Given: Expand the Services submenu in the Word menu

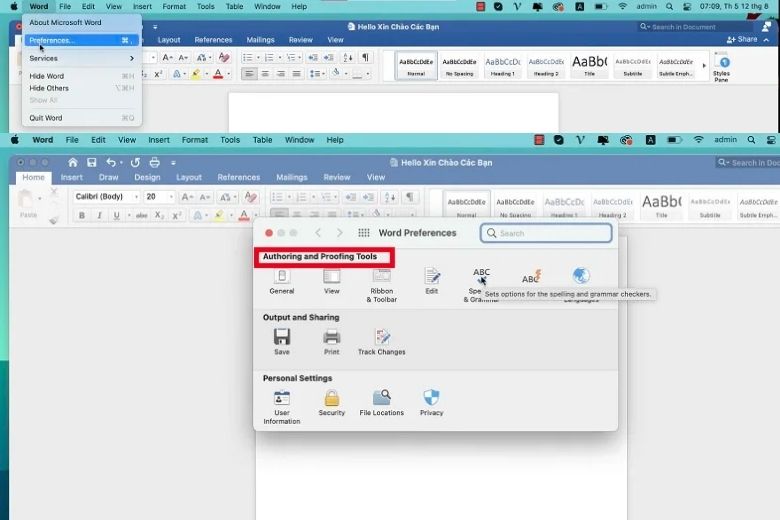Looking at the screenshot, I should click(x=82, y=58).
